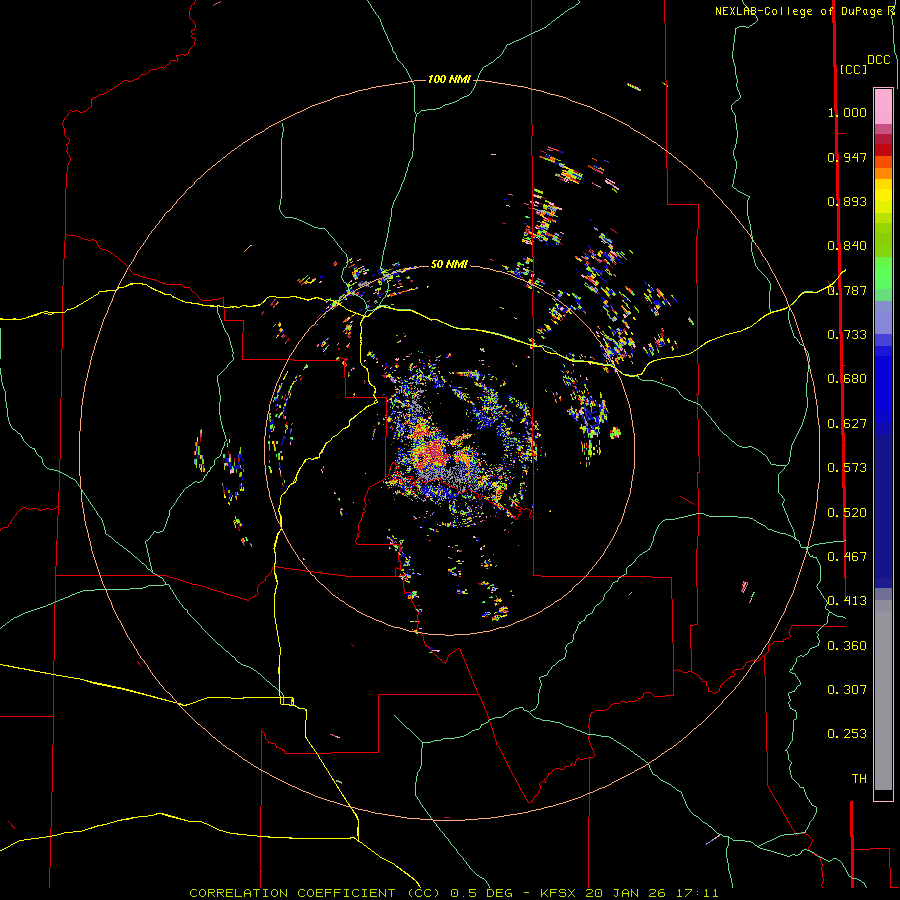The image size is (900, 900).
Task: Select the 0.947 scale value
Action: pos(847,157)
